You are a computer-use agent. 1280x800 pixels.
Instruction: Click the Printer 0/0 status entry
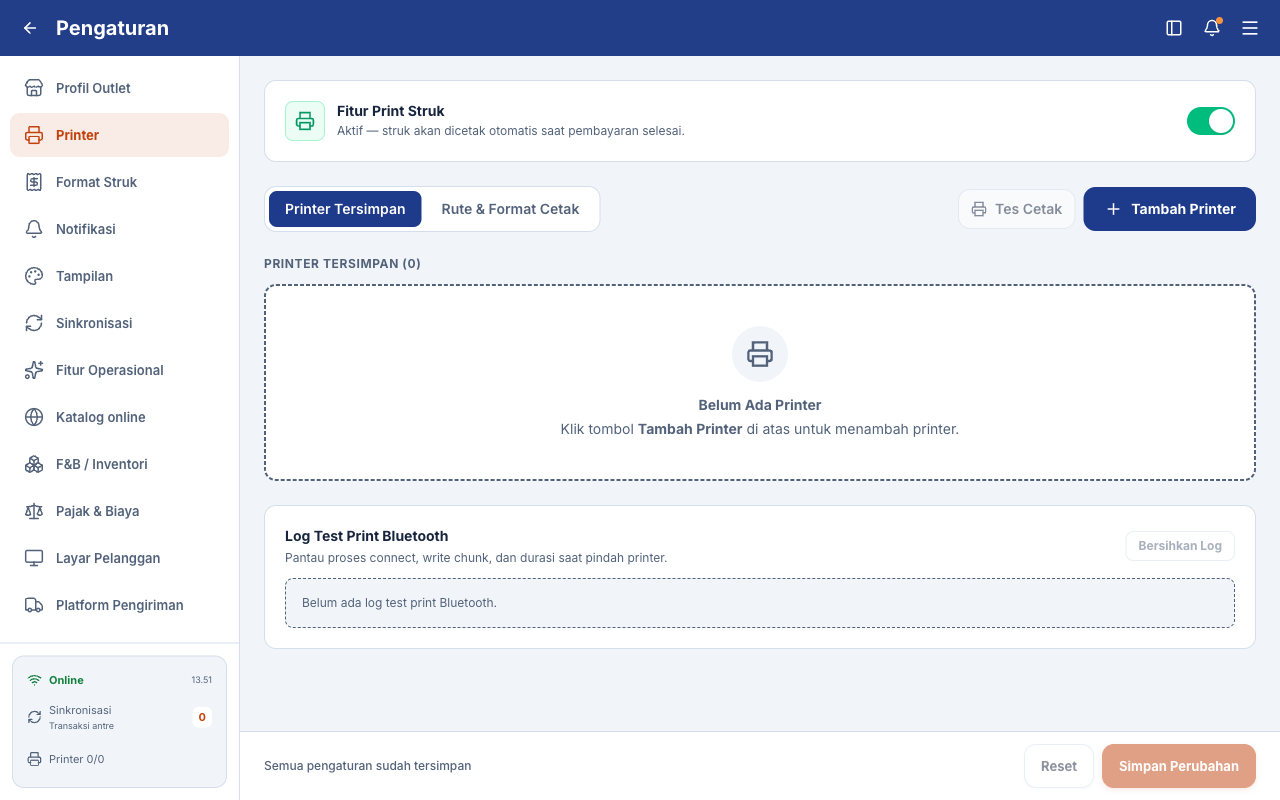[x=66, y=759]
